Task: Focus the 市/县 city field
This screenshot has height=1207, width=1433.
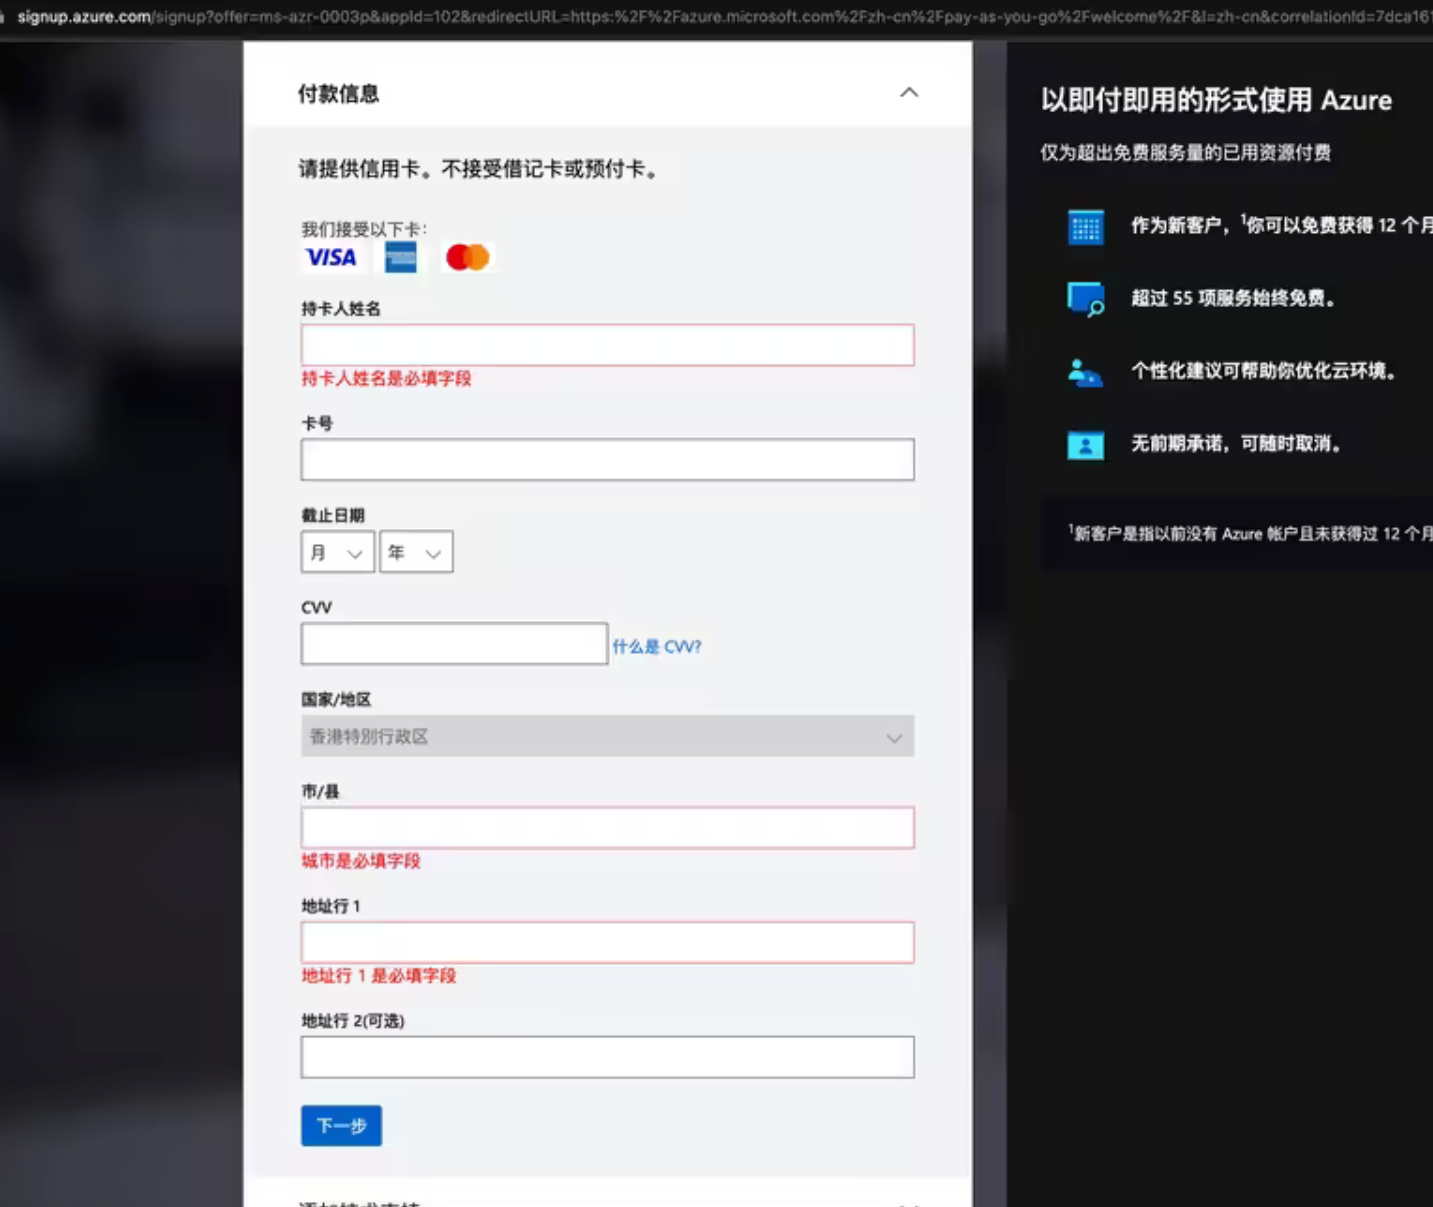Action: click(x=608, y=828)
